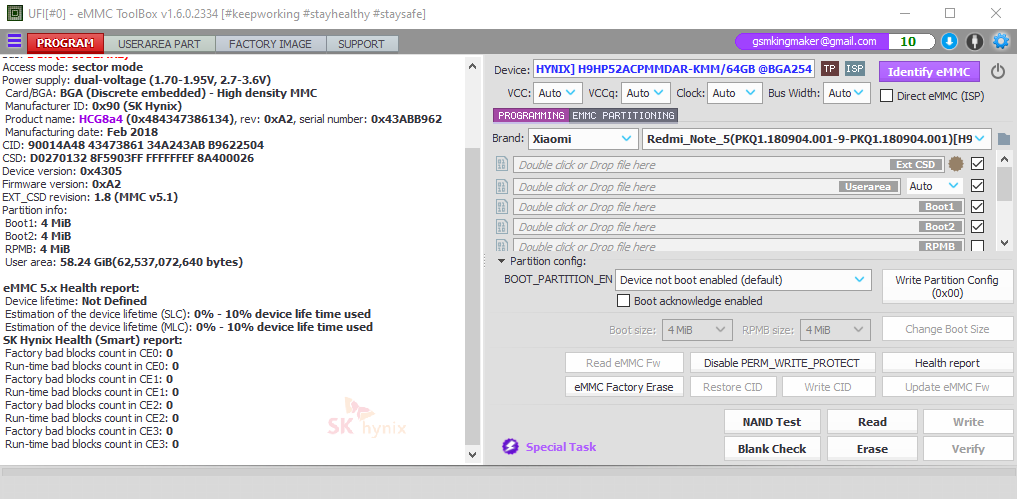This screenshot has width=1017, height=499.
Task: Click the black shield icon in header
Action: click(x=974, y=42)
